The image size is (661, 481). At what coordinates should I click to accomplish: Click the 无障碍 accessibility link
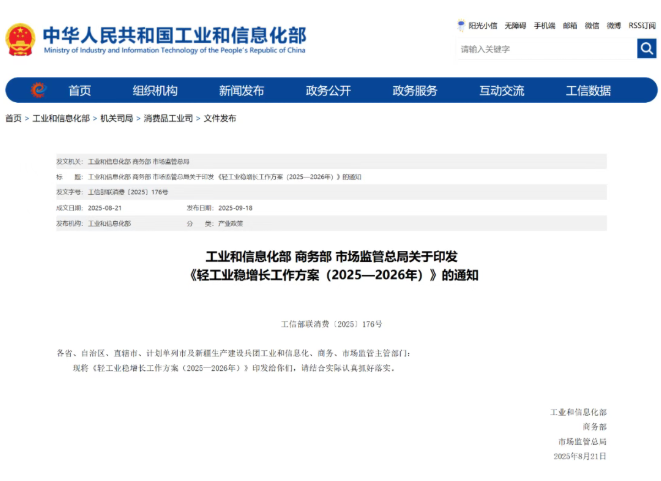[515, 25]
